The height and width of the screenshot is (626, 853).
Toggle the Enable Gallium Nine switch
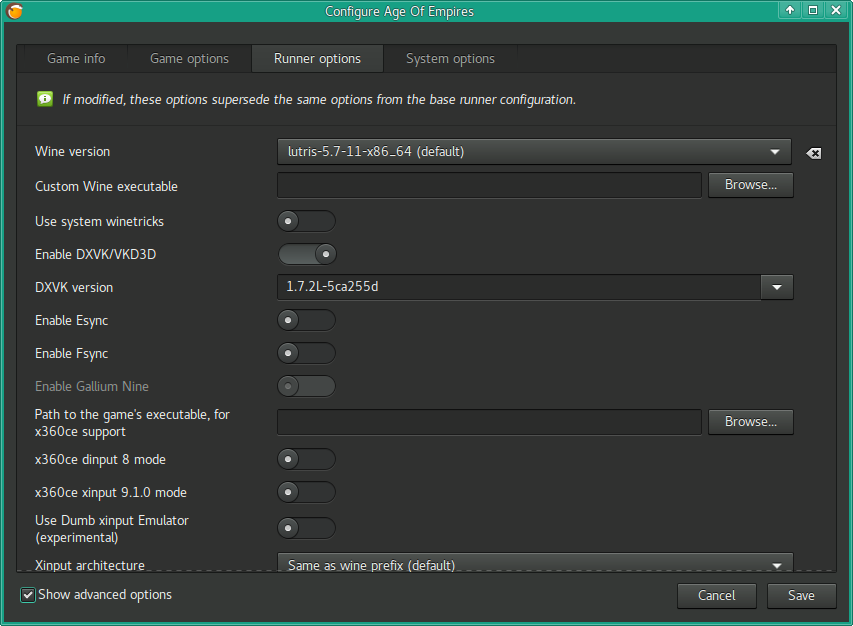[x=306, y=386]
